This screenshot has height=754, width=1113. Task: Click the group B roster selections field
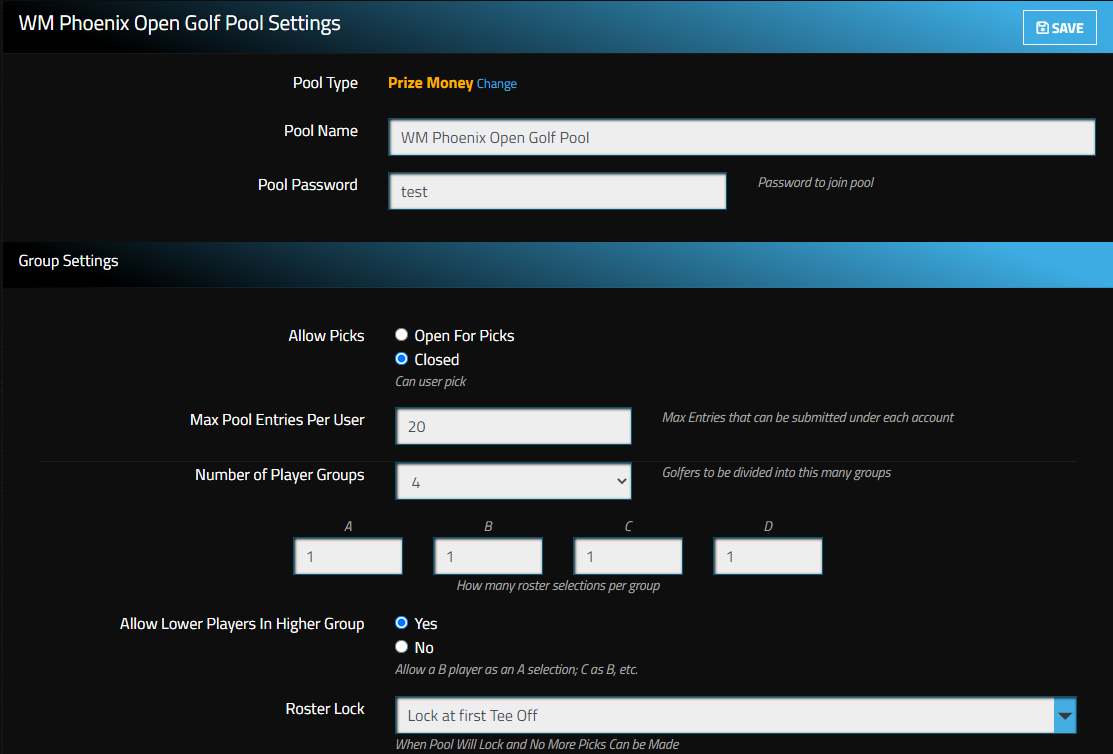pos(487,556)
